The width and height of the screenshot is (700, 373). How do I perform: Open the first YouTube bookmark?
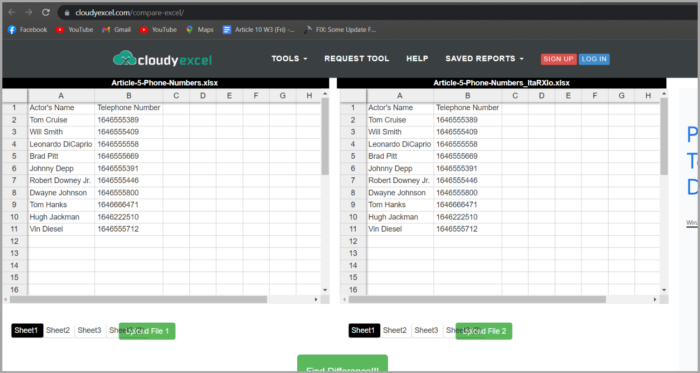coord(75,30)
